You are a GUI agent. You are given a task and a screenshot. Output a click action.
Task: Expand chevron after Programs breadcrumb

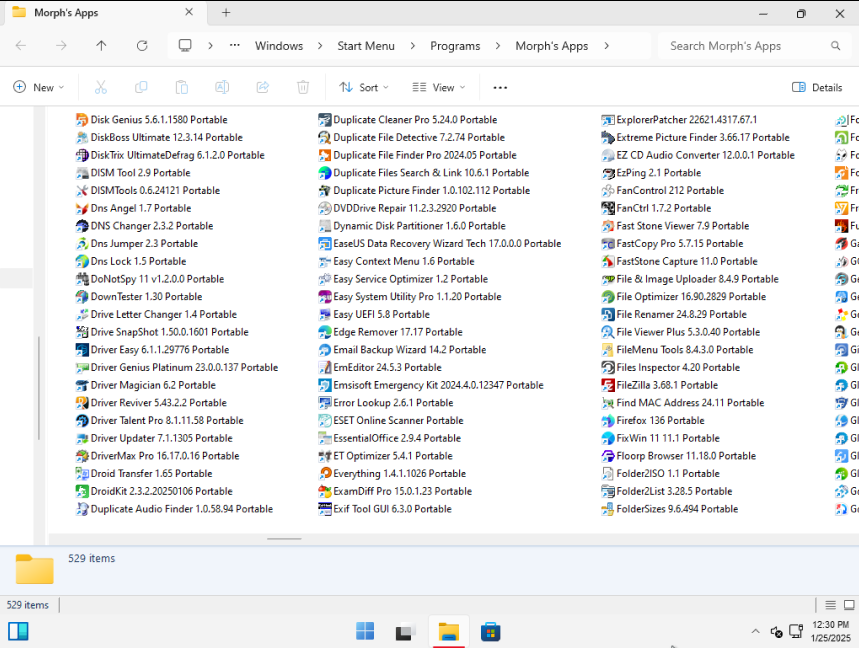click(497, 46)
